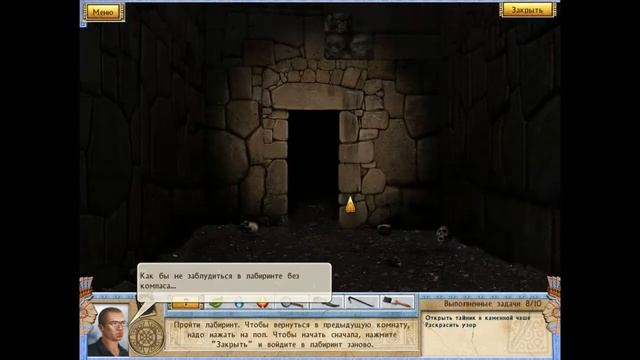The image size is (640, 360).
Task: Open the Меню button
Action: pos(103,12)
